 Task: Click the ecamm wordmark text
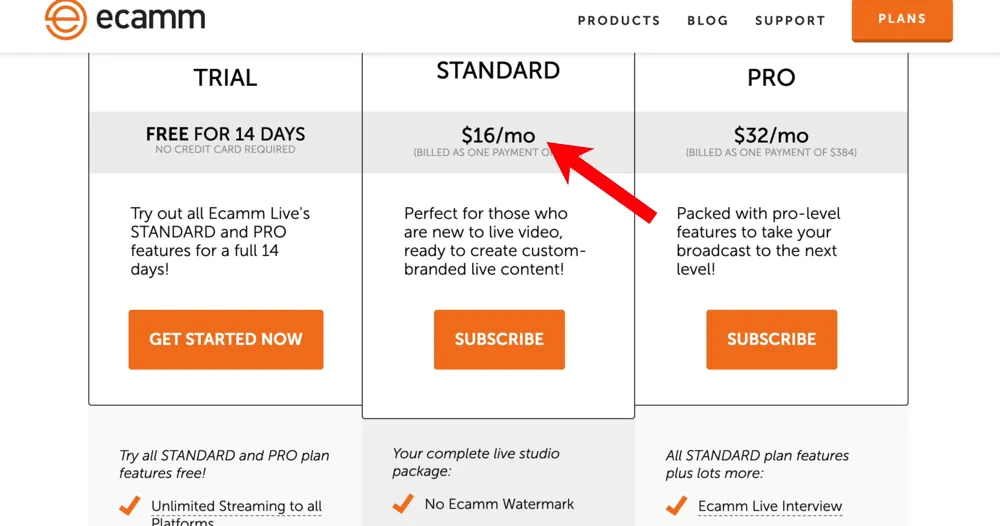pos(151,18)
